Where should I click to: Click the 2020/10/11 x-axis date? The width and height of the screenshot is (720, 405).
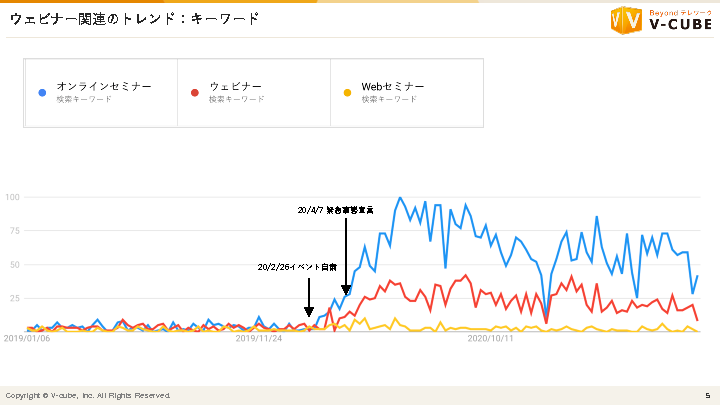491,339
